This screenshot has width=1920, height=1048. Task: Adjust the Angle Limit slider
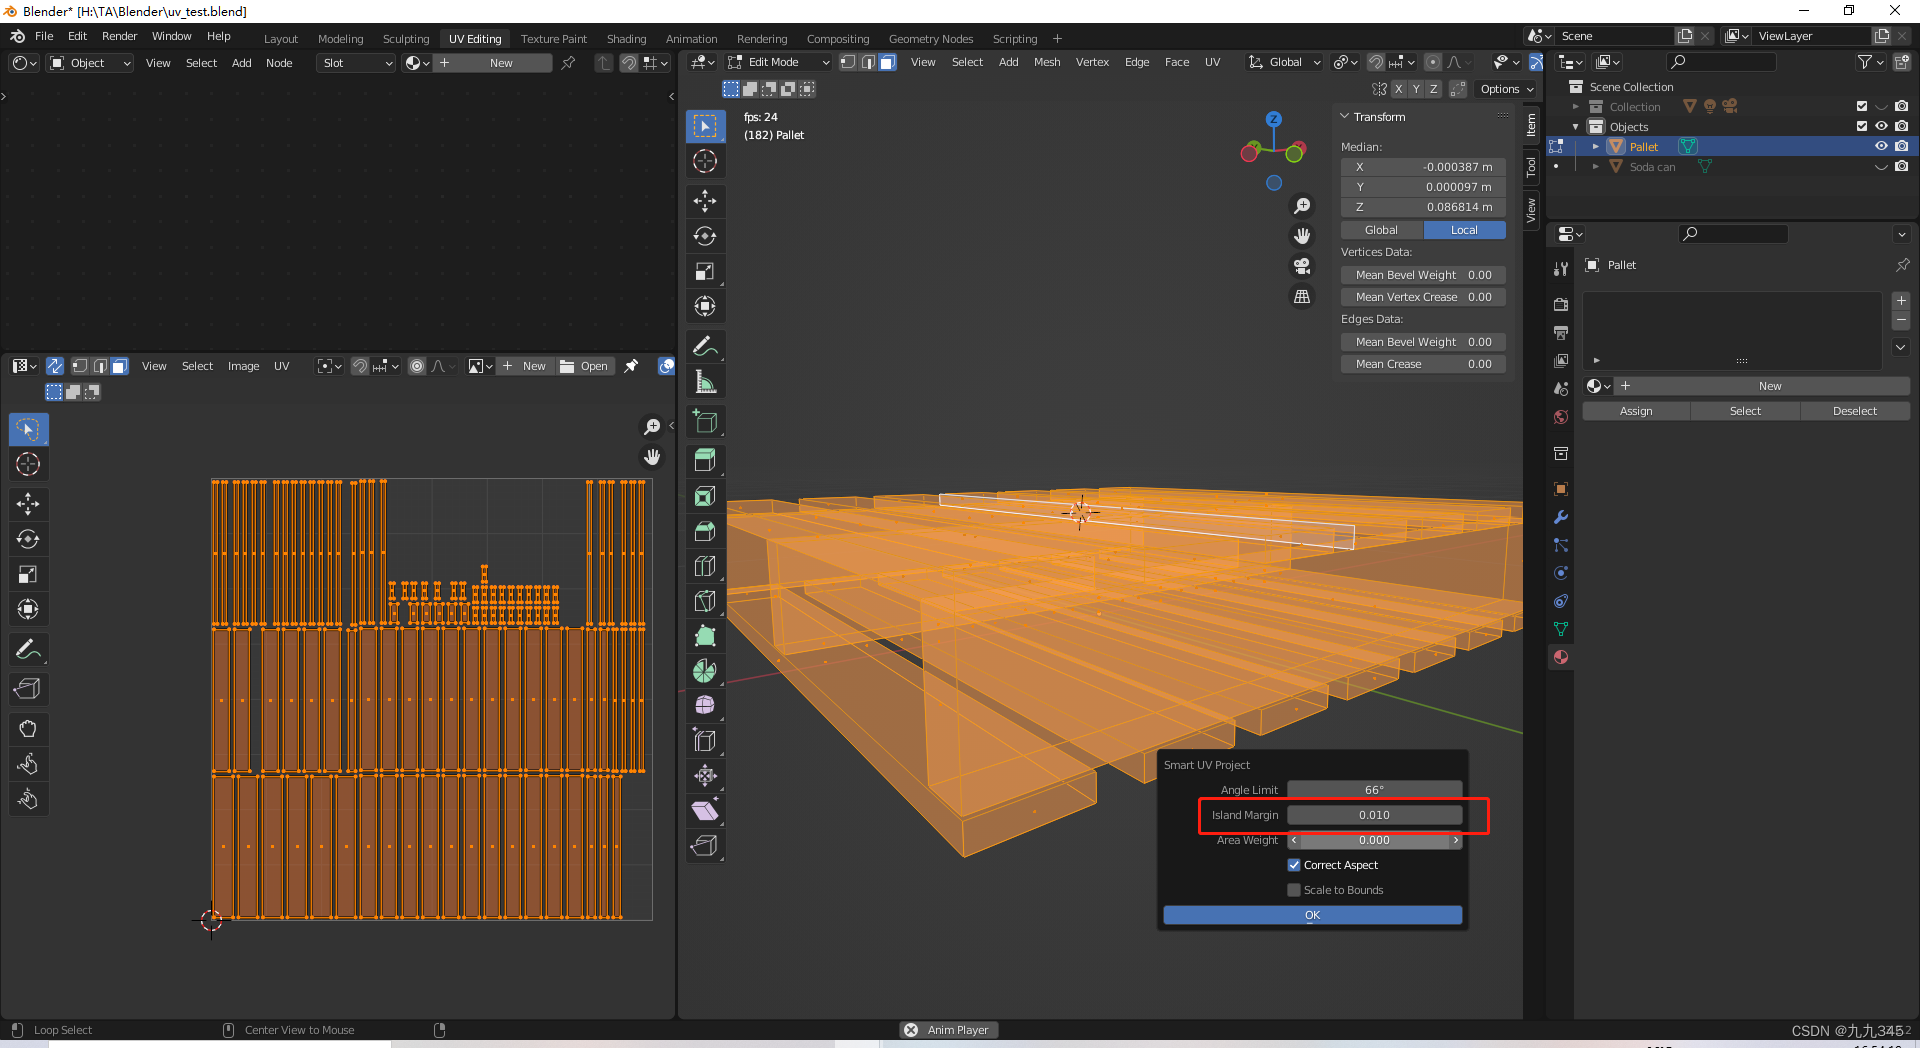point(1374,790)
